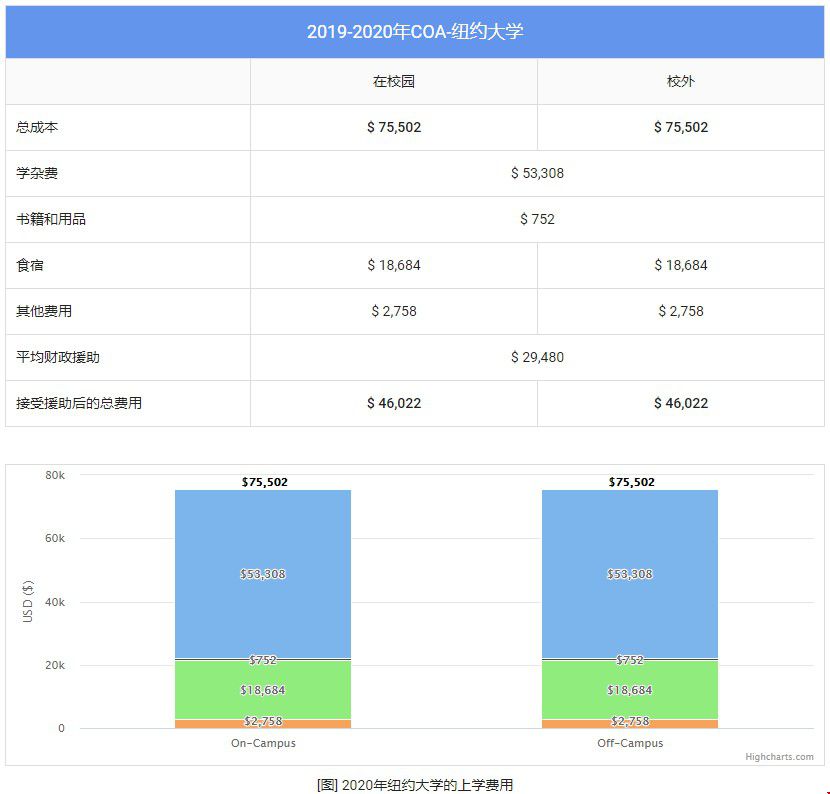The height and width of the screenshot is (794, 830).
Task: Click the Off-Campus $75,502 total label above bar
Action: pyautogui.click(x=631, y=482)
